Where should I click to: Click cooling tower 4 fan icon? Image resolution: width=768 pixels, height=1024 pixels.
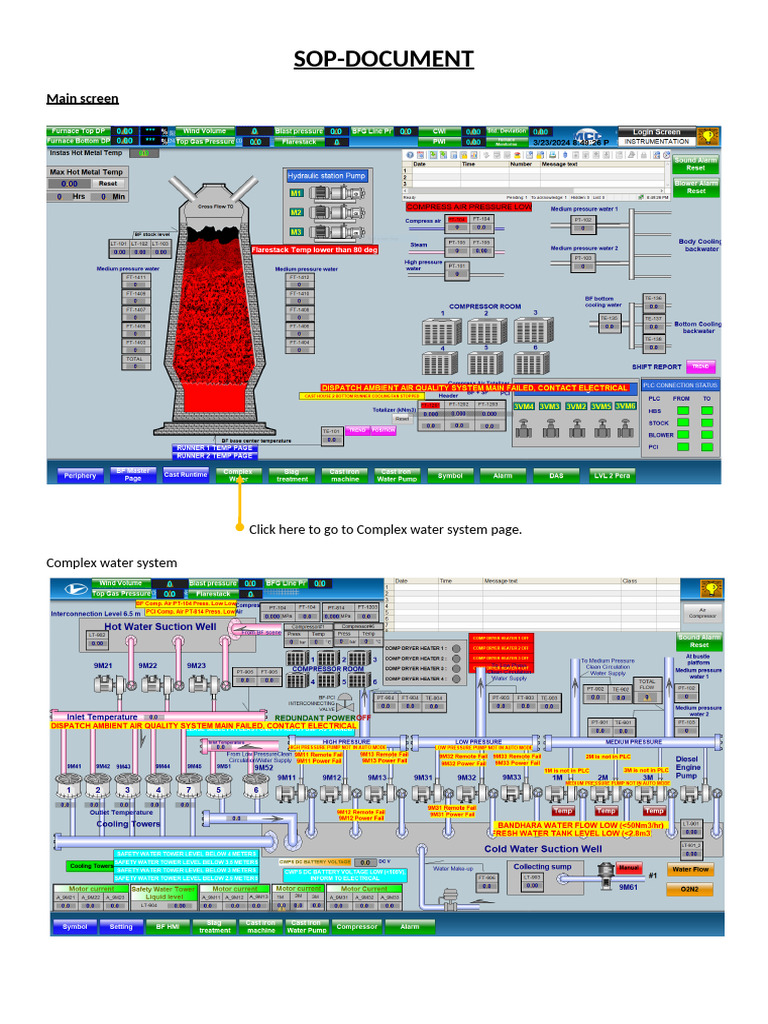[x=158, y=786]
